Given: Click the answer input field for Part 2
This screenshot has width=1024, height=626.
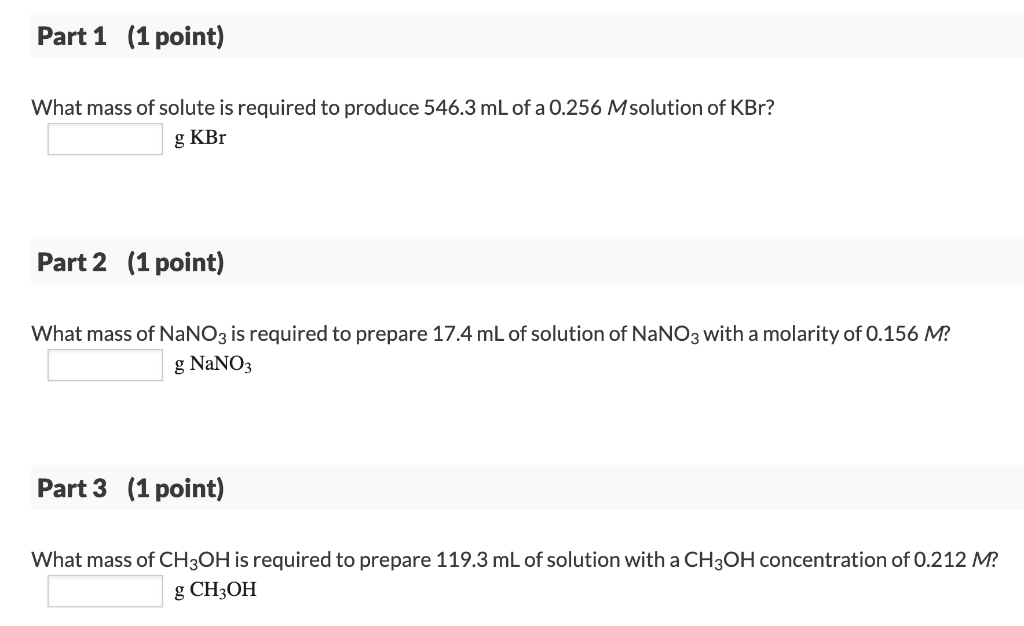Looking at the screenshot, I should [104, 366].
